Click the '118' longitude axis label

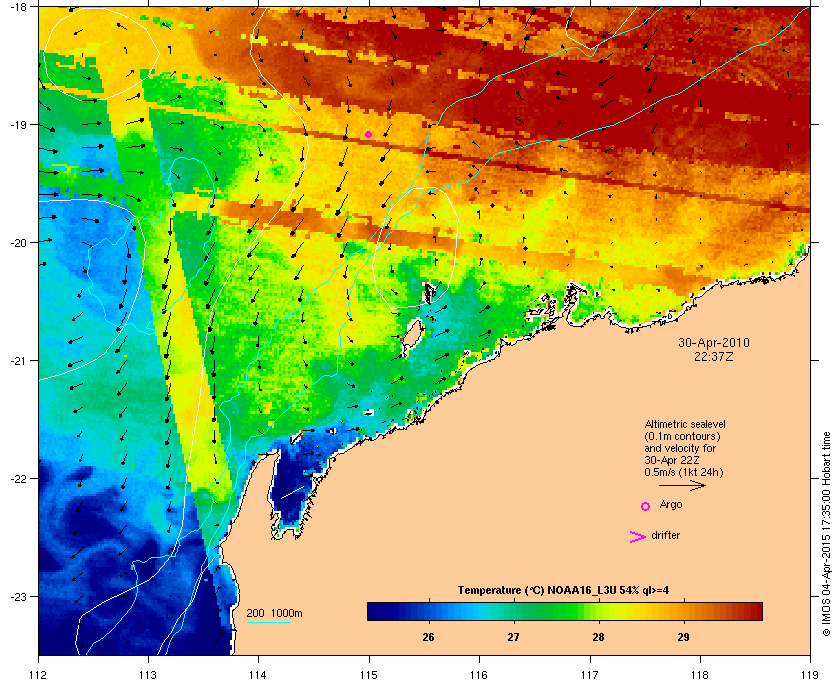point(700,675)
